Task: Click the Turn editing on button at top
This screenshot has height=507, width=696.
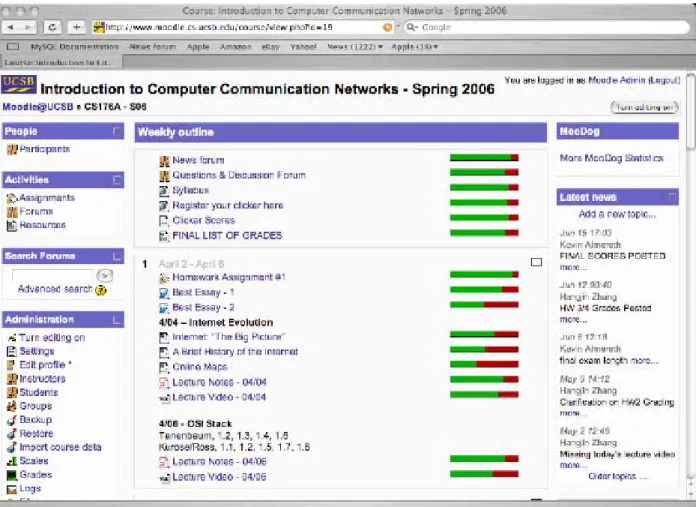Action: (645, 107)
